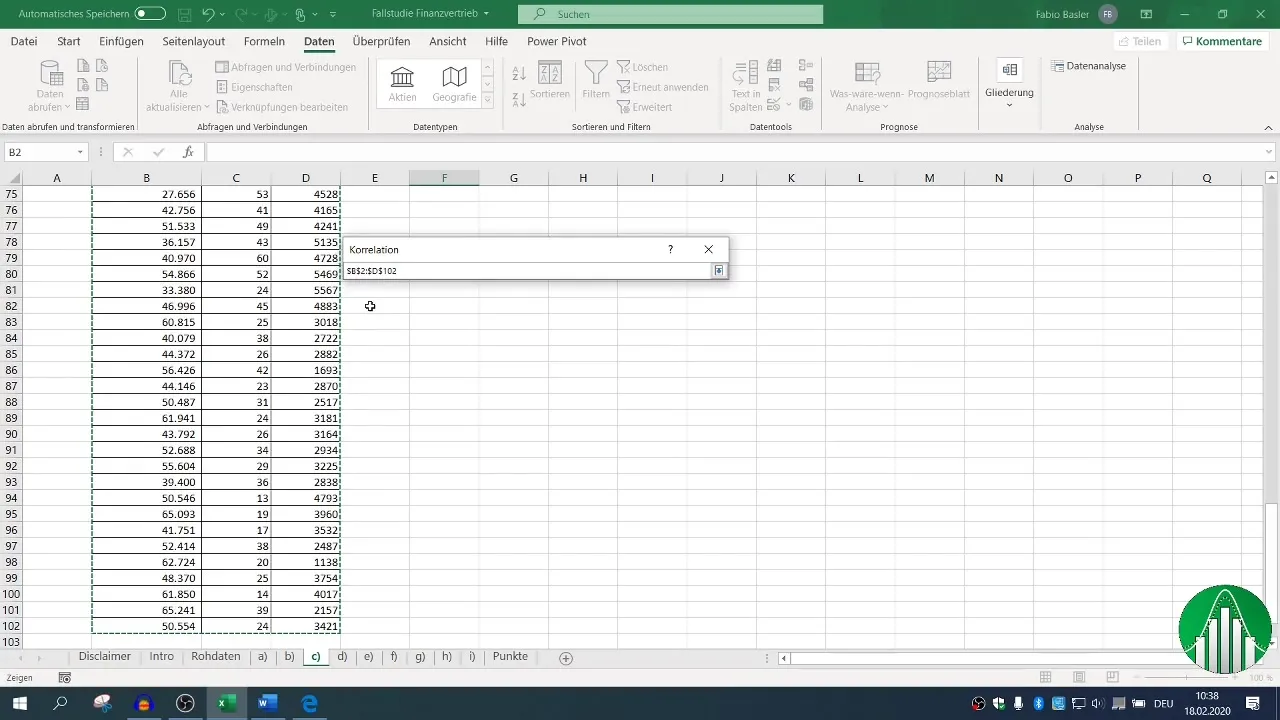Viewport: 1280px width, 720px height.
Task: Open the Quick Access Toolbar customize dropdown
Action: (x=333, y=14)
